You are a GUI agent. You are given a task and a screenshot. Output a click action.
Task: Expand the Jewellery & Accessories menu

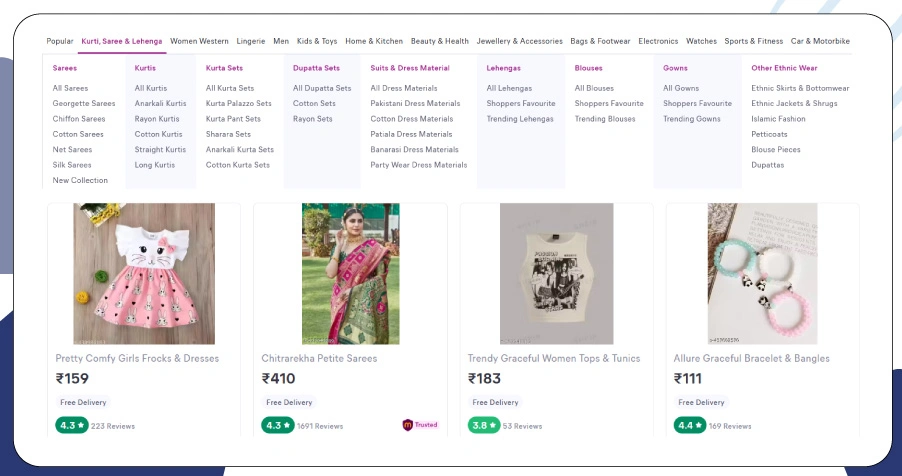tap(519, 41)
